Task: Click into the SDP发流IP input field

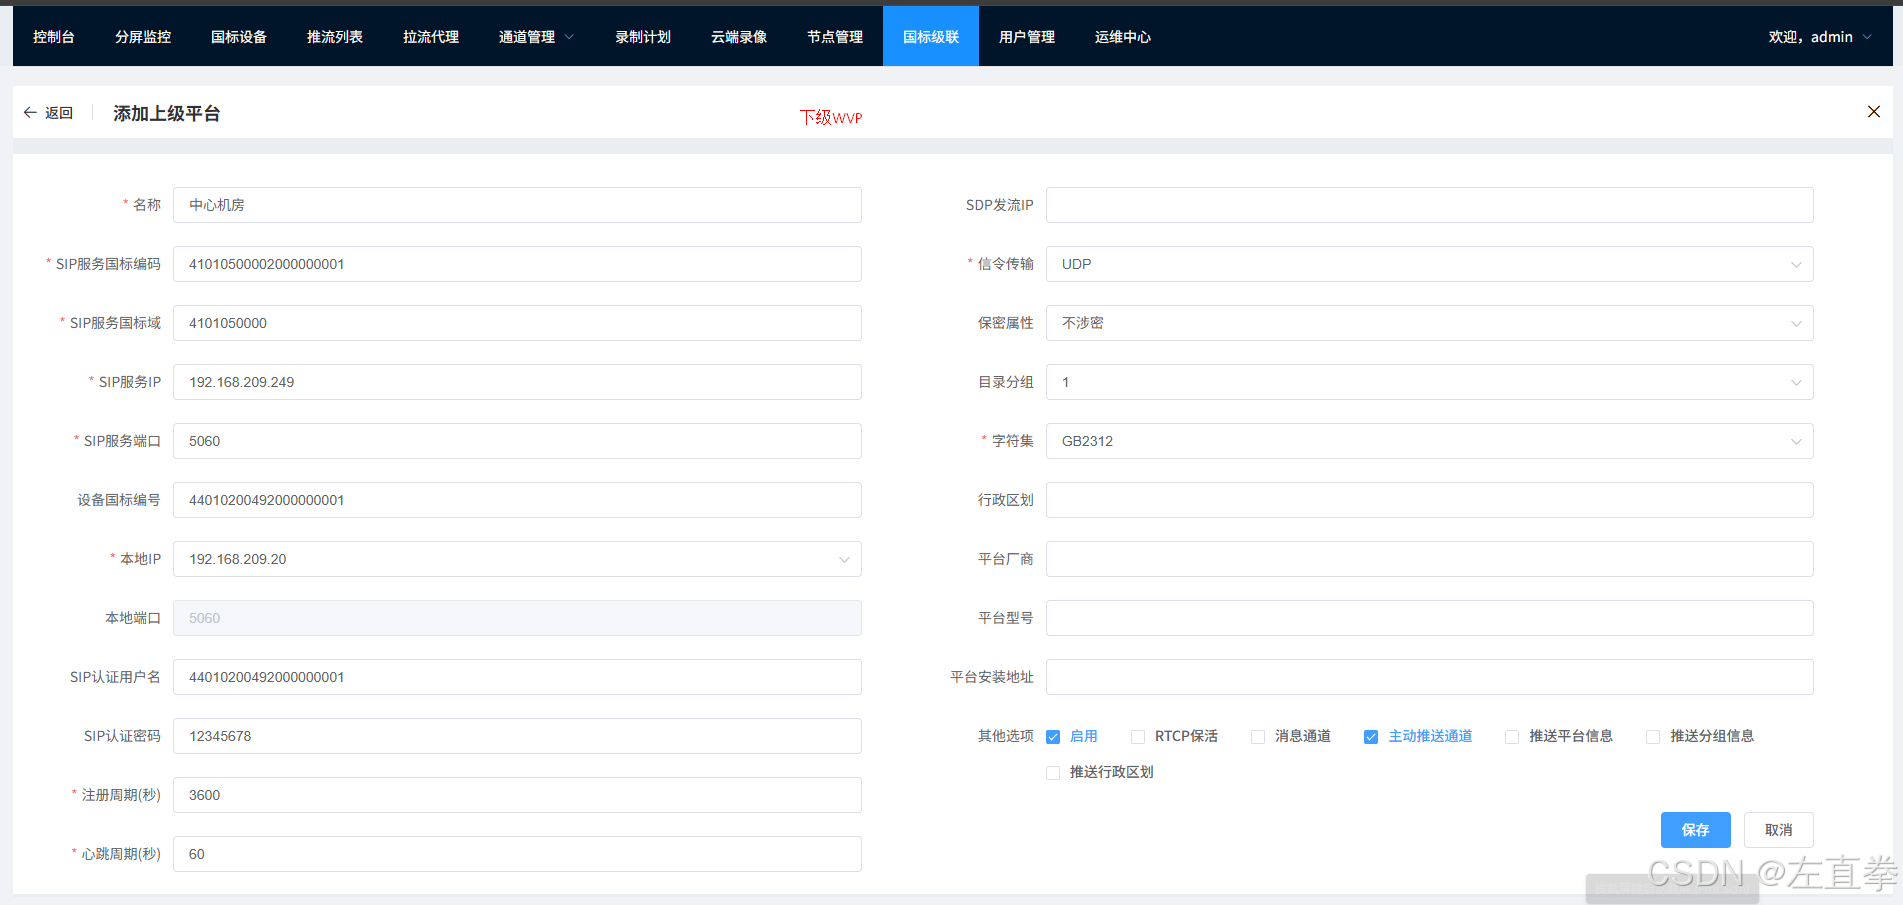Action: (1428, 205)
